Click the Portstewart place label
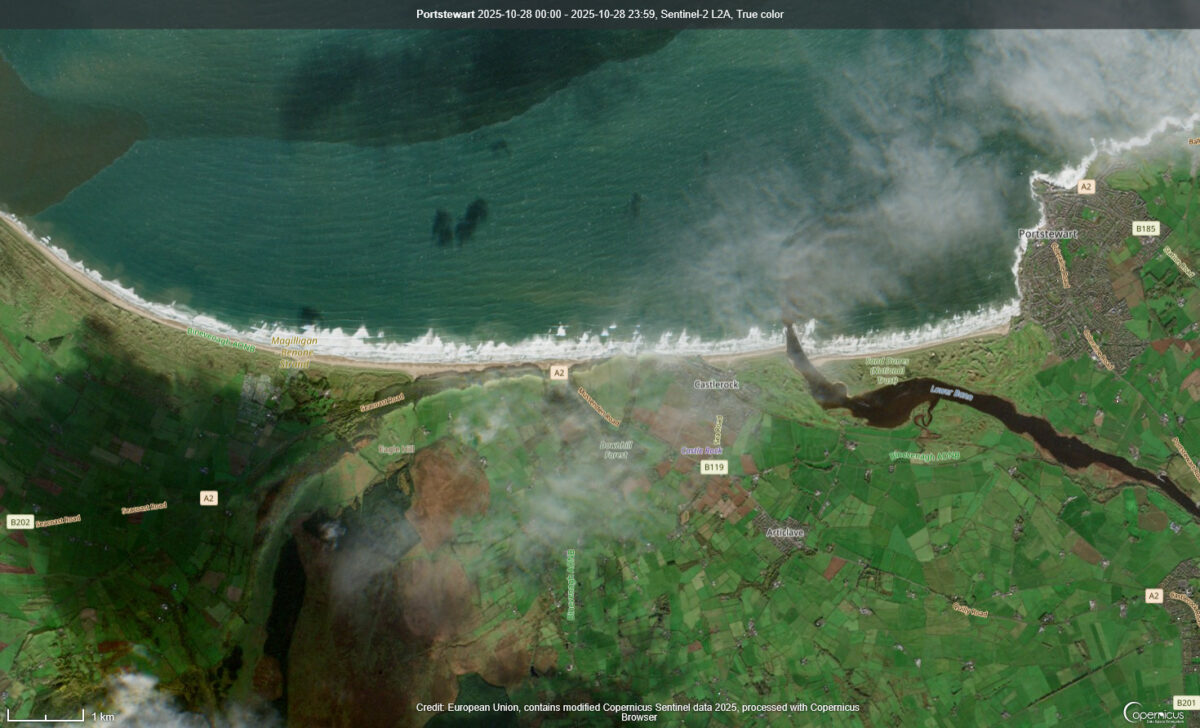 pyautogui.click(x=1048, y=234)
